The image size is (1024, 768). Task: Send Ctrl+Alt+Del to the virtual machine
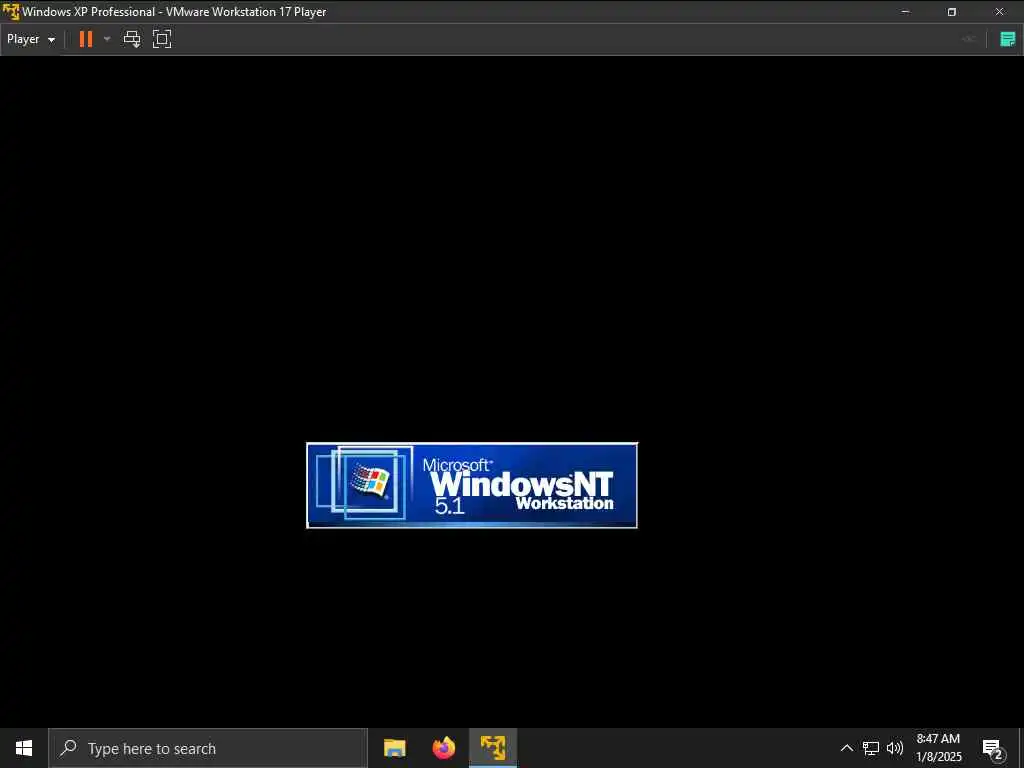pyautogui.click(x=132, y=39)
